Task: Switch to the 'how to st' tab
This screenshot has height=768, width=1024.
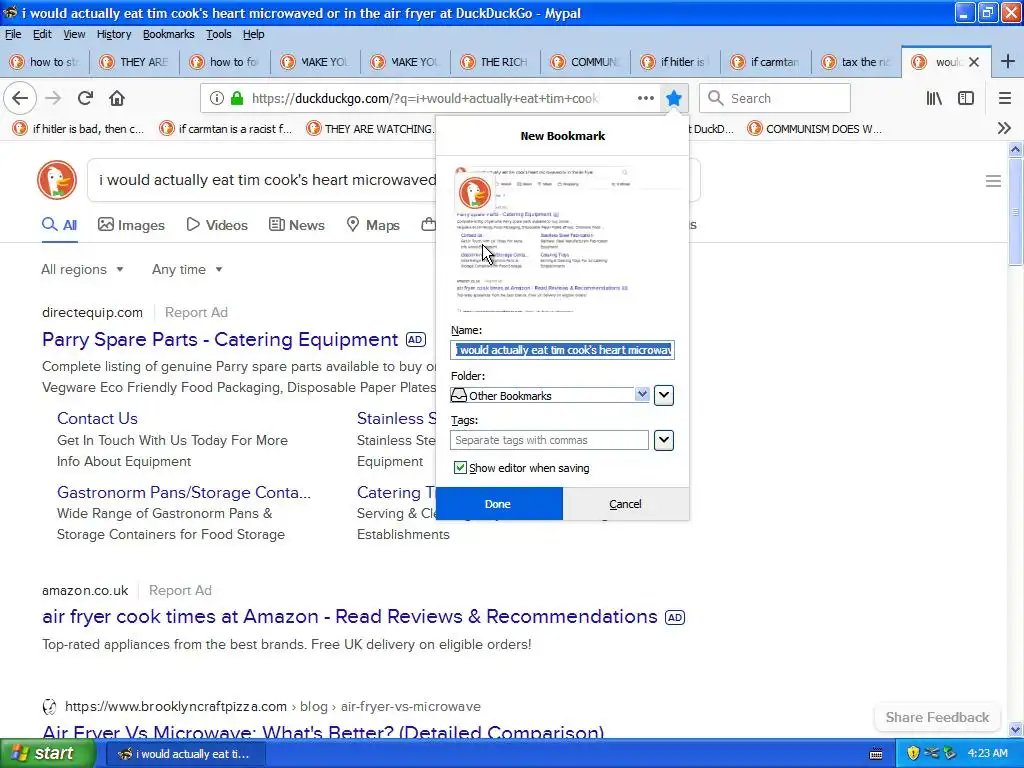Action: [x=46, y=62]
